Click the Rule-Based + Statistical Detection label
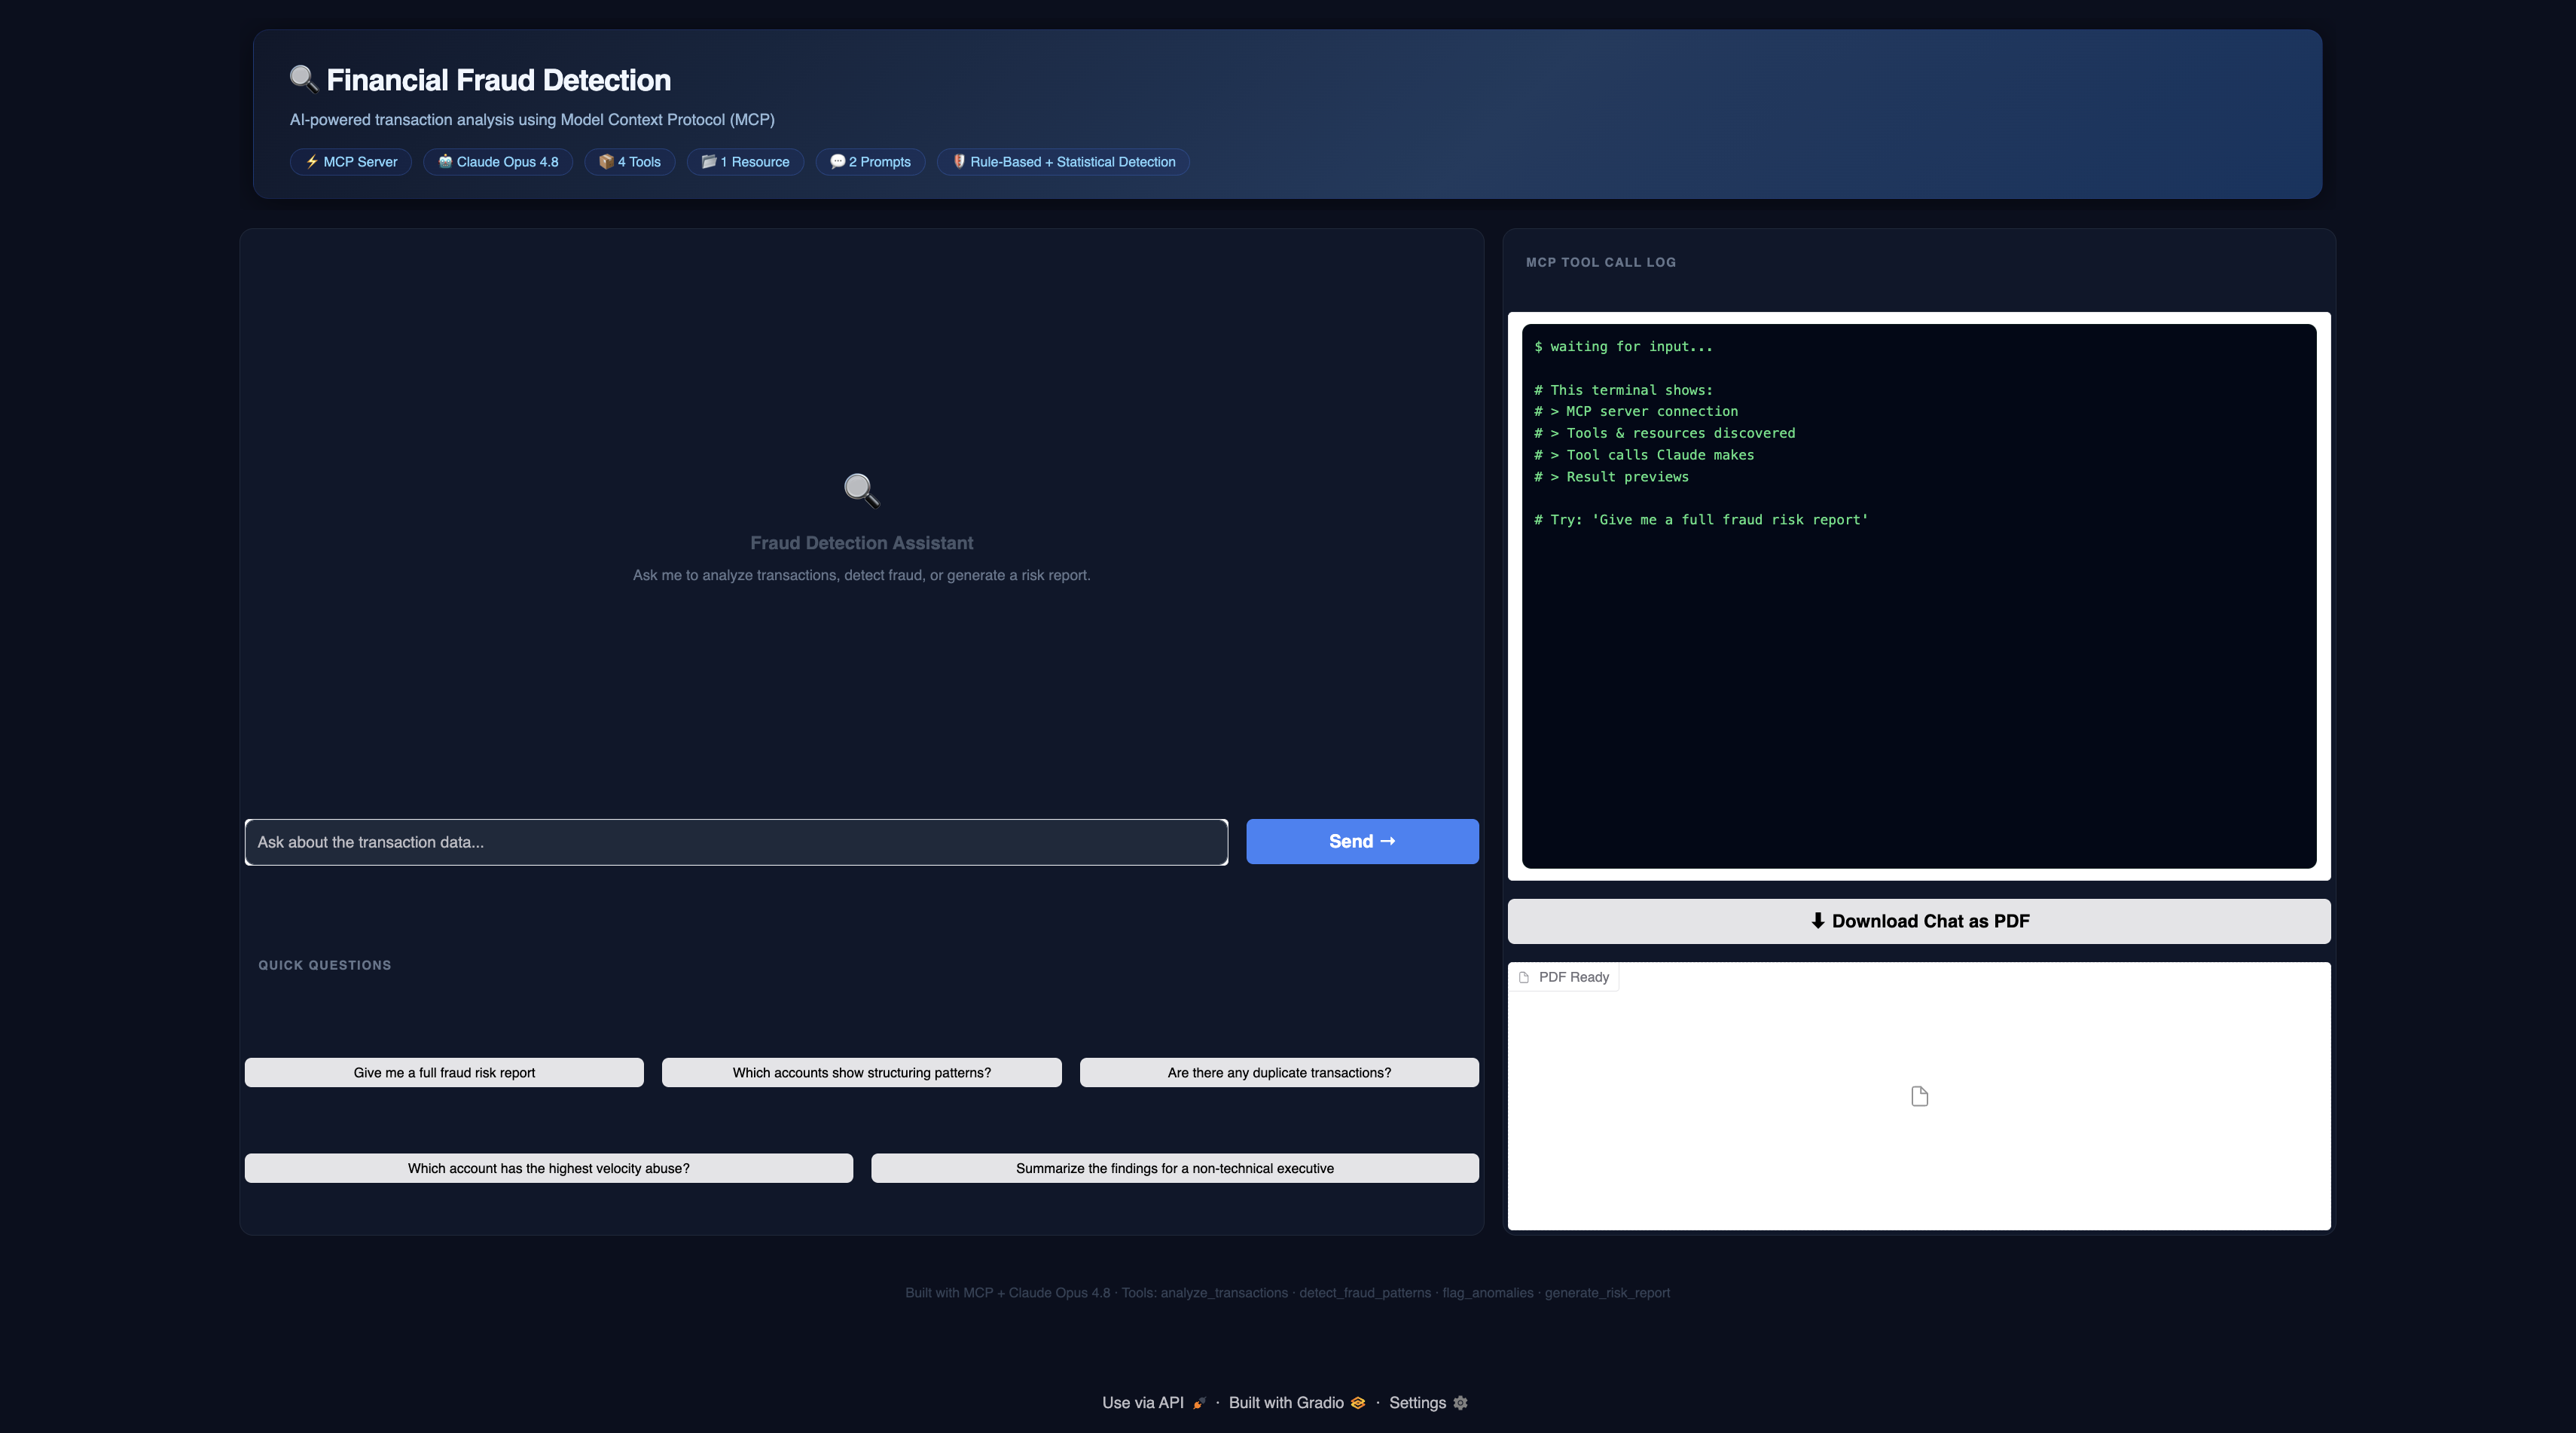 pyautogui.click(x=1073, y=161)
